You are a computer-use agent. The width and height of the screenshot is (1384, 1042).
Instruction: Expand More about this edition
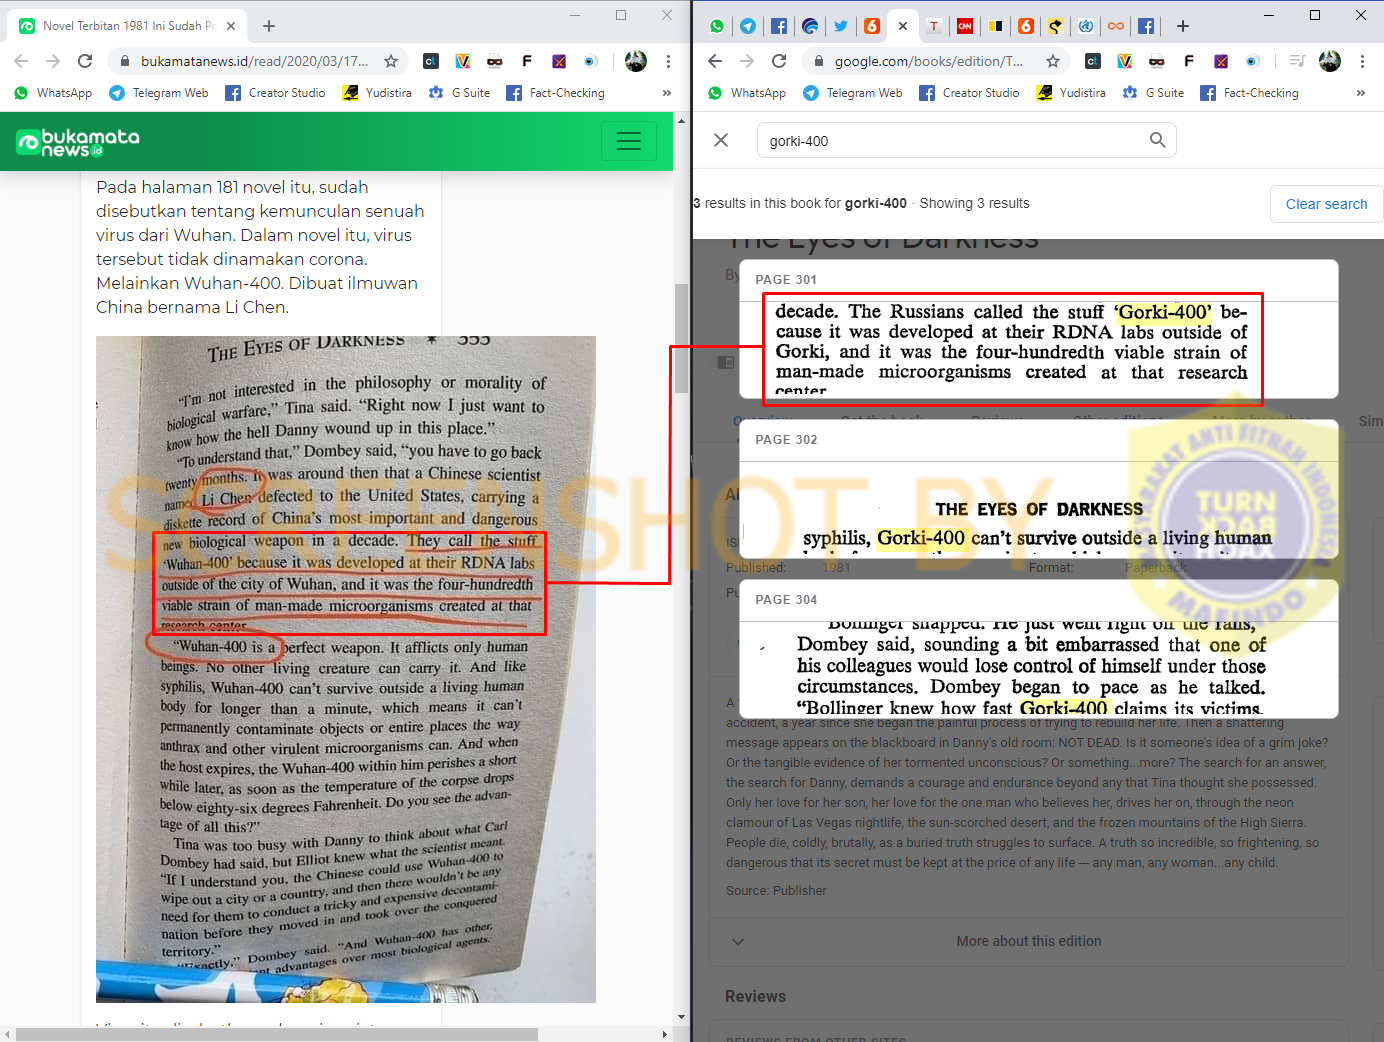pyautogui.click(x=1029, y=941)
